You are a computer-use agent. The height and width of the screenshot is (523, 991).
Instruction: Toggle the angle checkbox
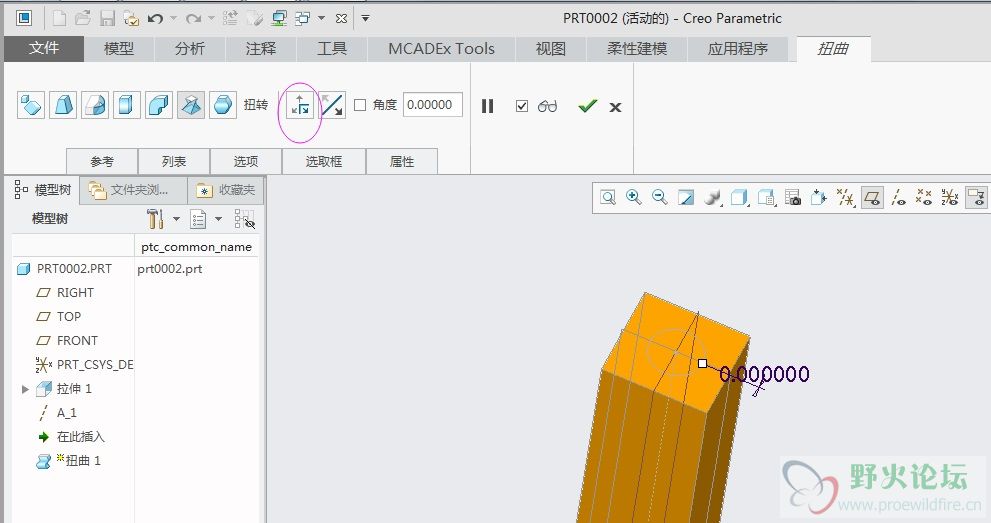coord(360,105)
